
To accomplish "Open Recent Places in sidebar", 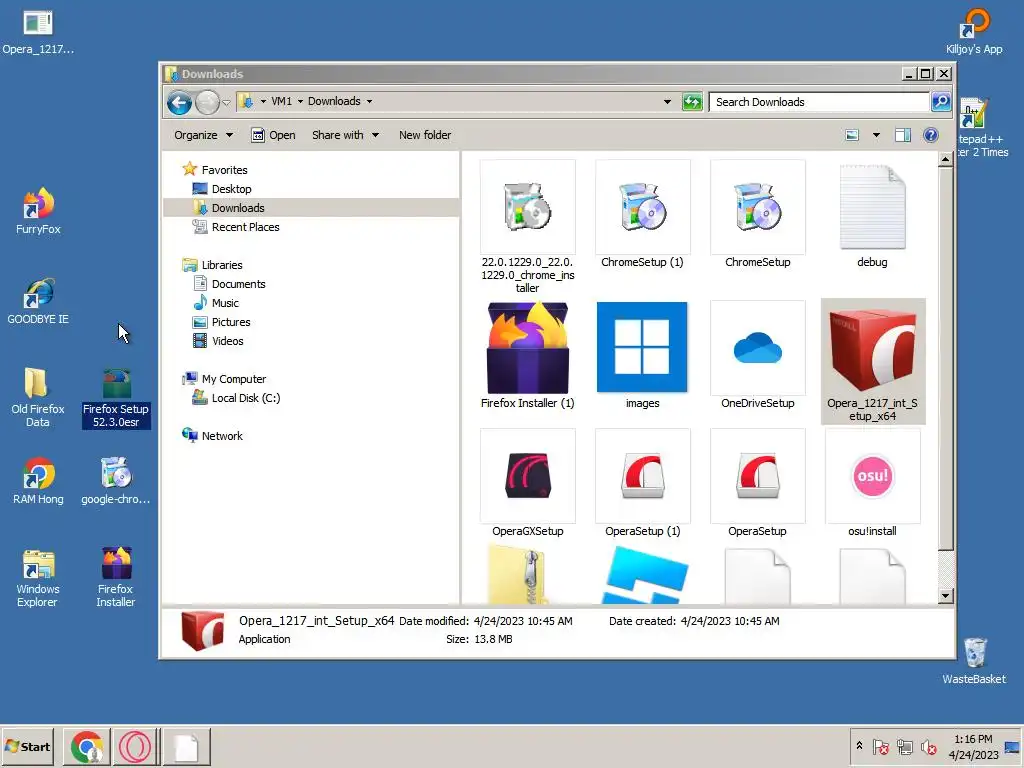I will coord(245,227).
